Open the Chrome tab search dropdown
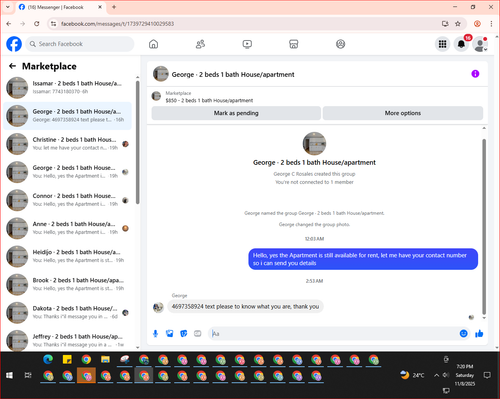Viewport: 500px width, 399px height. (x=8, y=7)
